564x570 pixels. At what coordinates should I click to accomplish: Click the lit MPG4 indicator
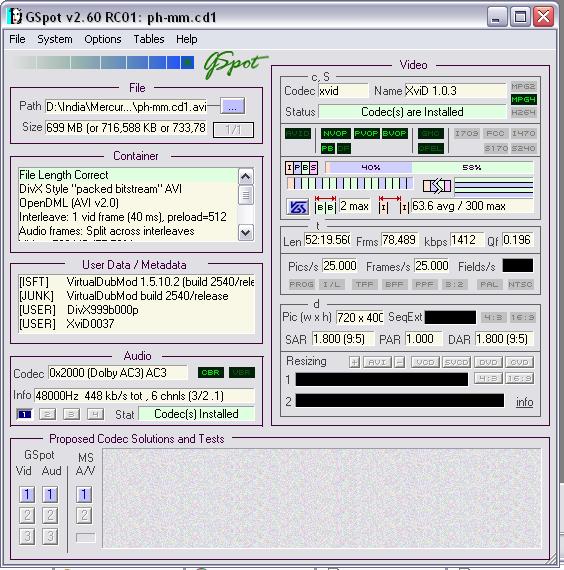(x=523, y=100)
